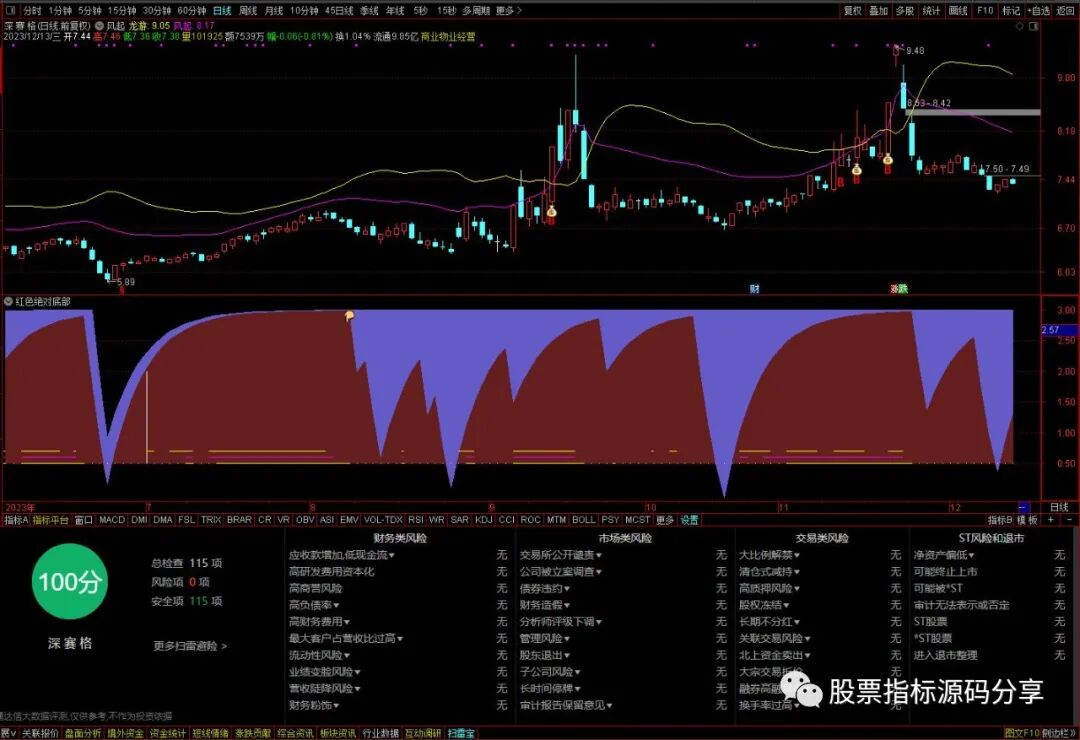Expand 净资产偏低 dropdown

click(x=944, y=555)
